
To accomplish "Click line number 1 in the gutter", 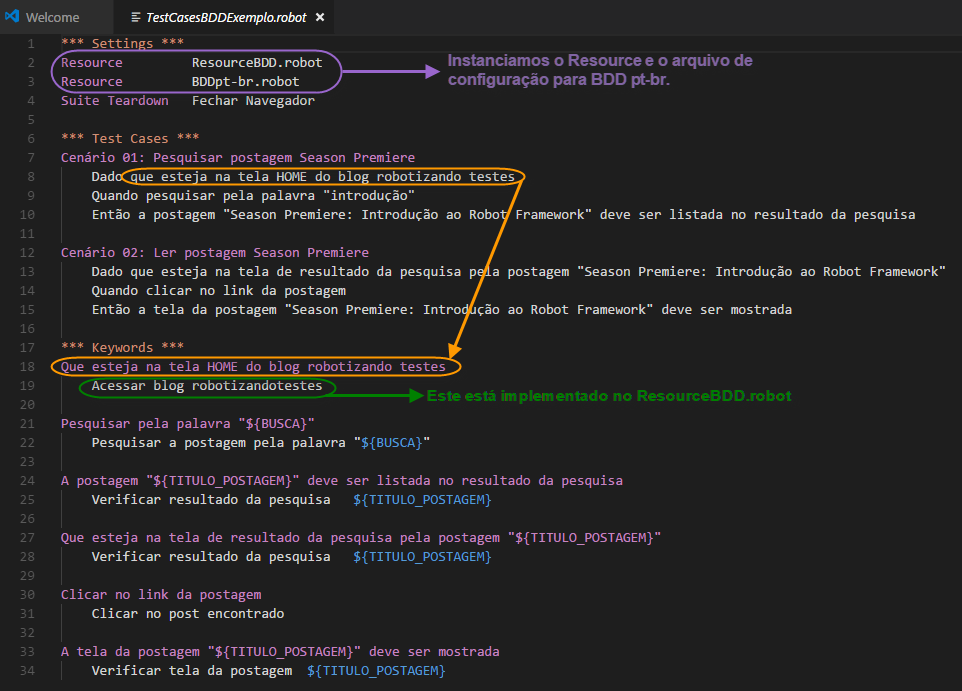I will [31, 43].
